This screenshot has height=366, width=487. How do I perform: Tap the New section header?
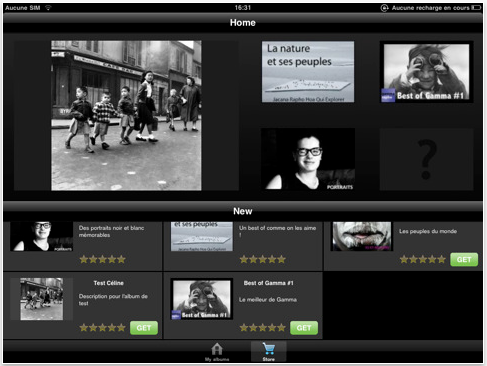pyautogui.click(x=243, y=211)
